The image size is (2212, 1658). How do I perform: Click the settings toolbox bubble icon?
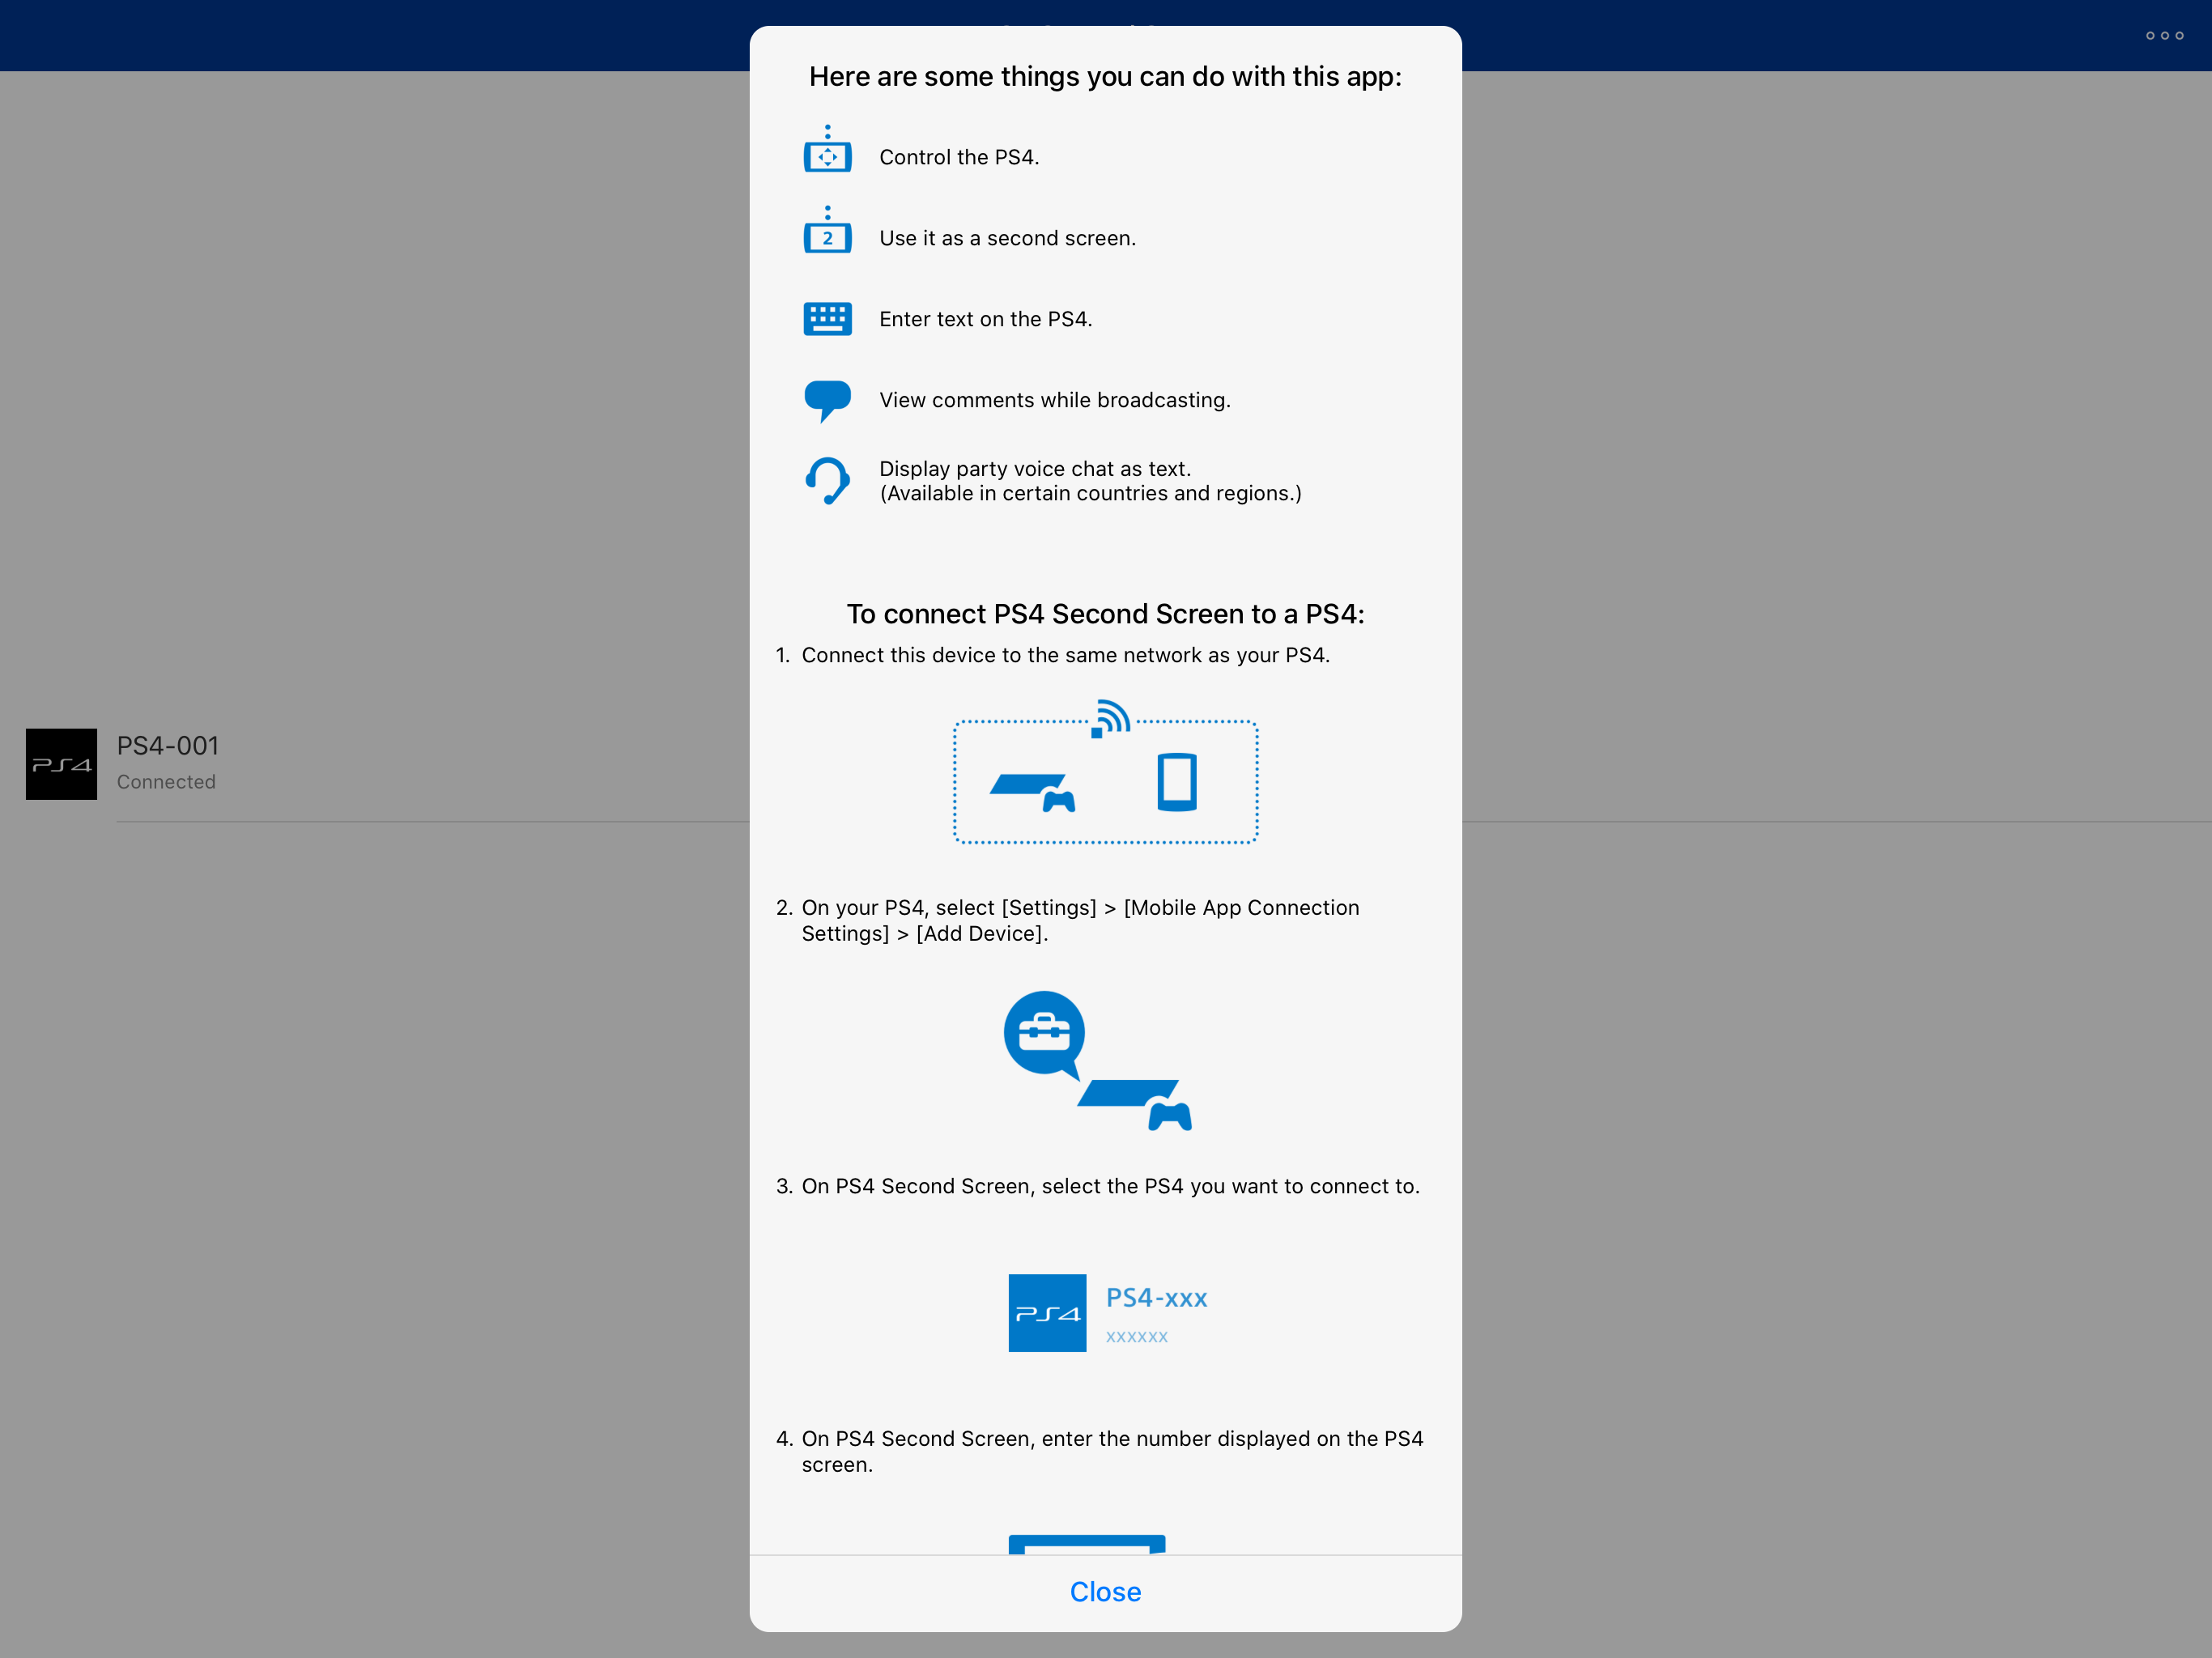point(1044,1033)
